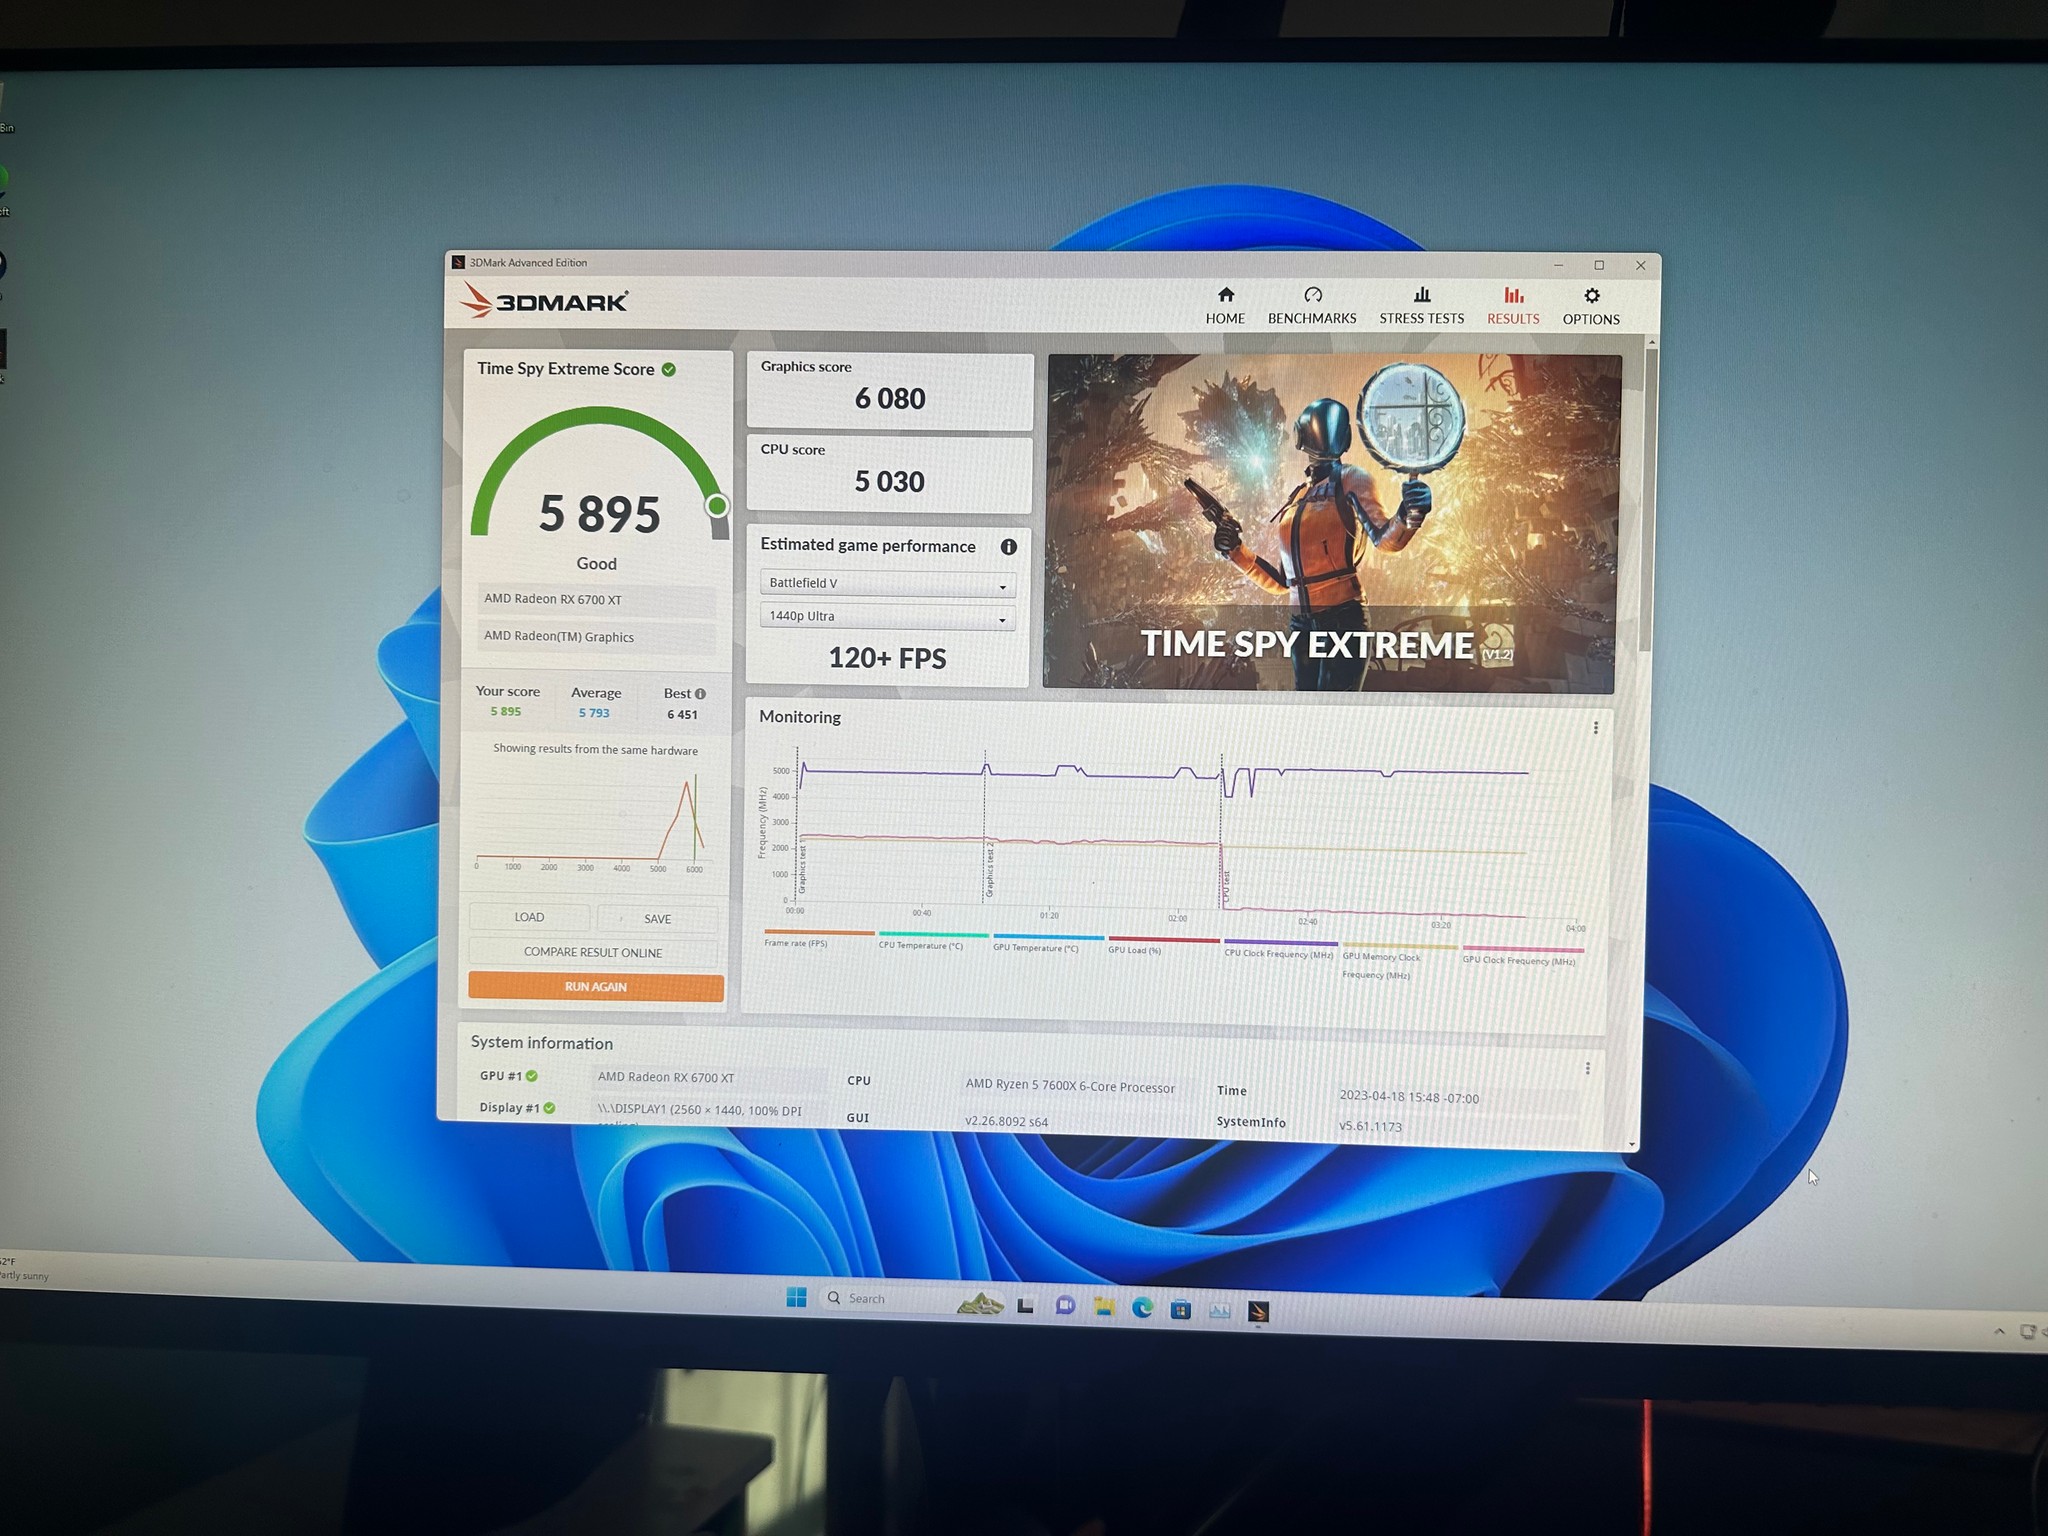Select the RESULTS tab
The image size is (2048, 1536).
click(x=1513, y=305)
